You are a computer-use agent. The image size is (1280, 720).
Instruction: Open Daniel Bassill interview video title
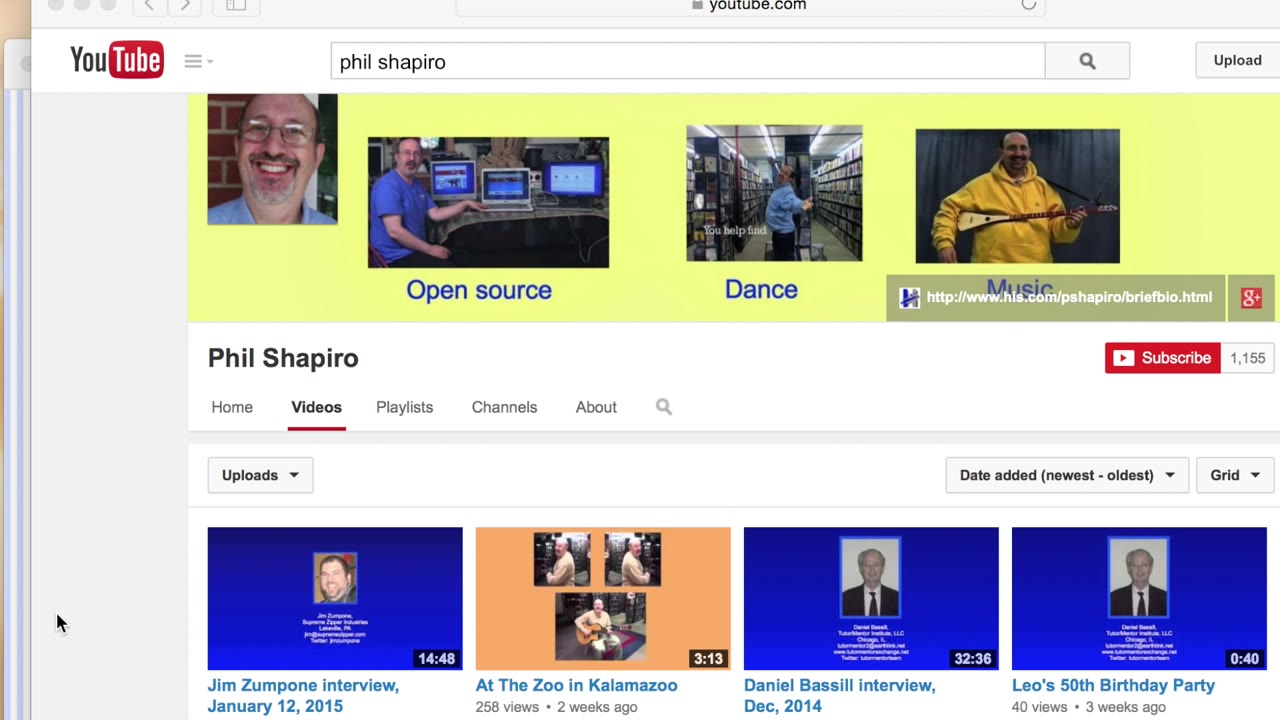(x=840, y=696)
